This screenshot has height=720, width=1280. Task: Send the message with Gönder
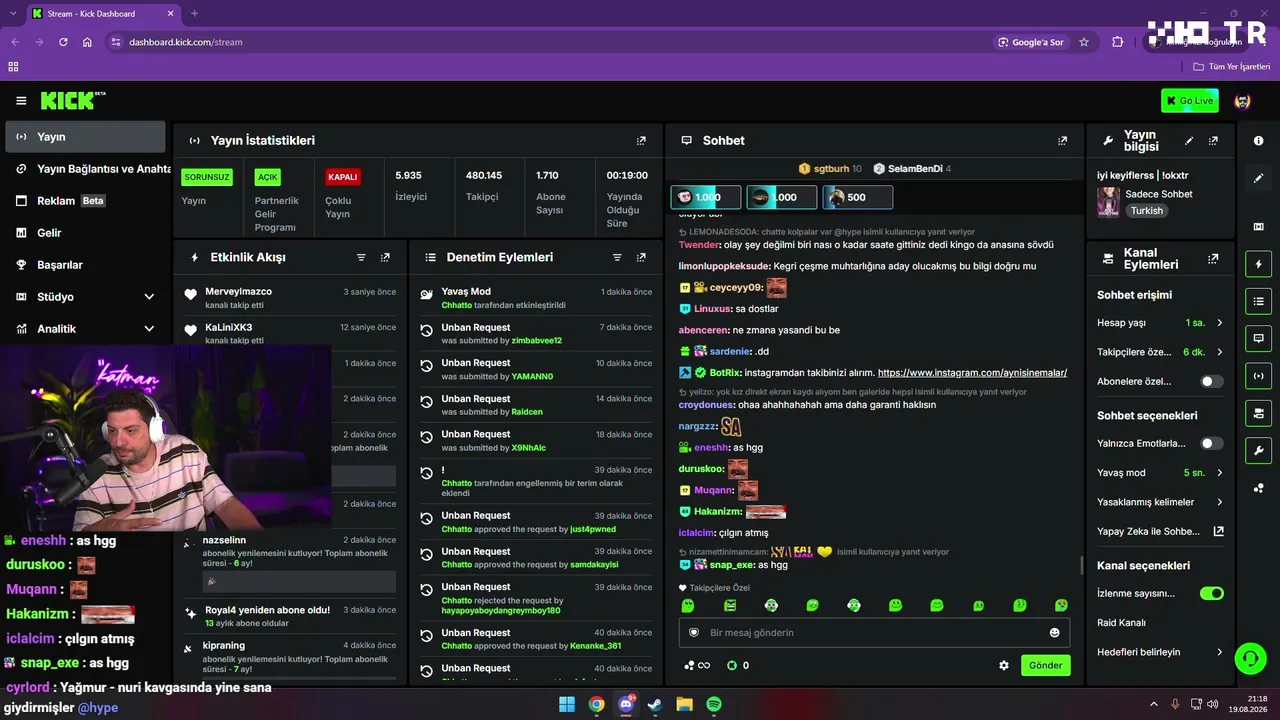pyautogui.click(x=1045, y=665)
